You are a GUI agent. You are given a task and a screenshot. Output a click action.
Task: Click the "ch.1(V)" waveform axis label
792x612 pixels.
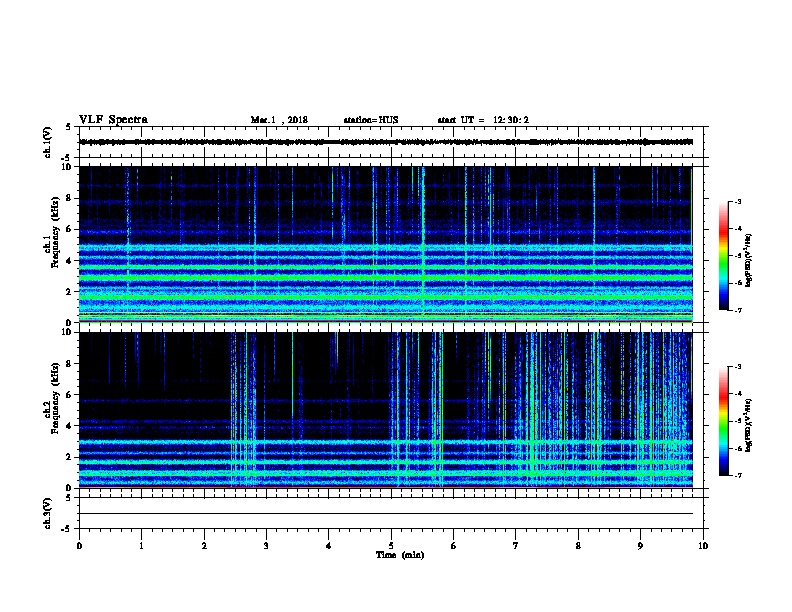(x=47, y=142)
